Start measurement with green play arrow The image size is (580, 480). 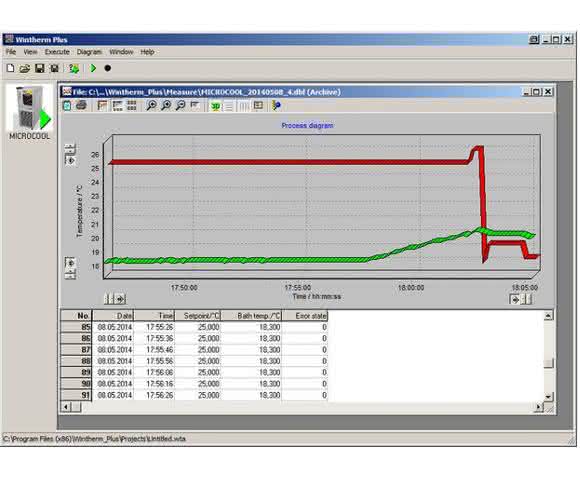[x=93, y=68]
